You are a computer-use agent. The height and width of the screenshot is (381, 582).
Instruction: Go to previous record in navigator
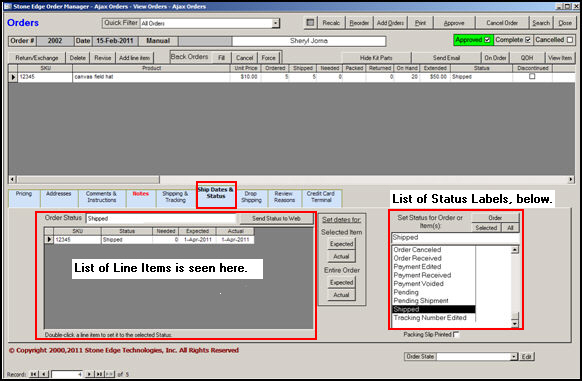(x=44, y=374)
